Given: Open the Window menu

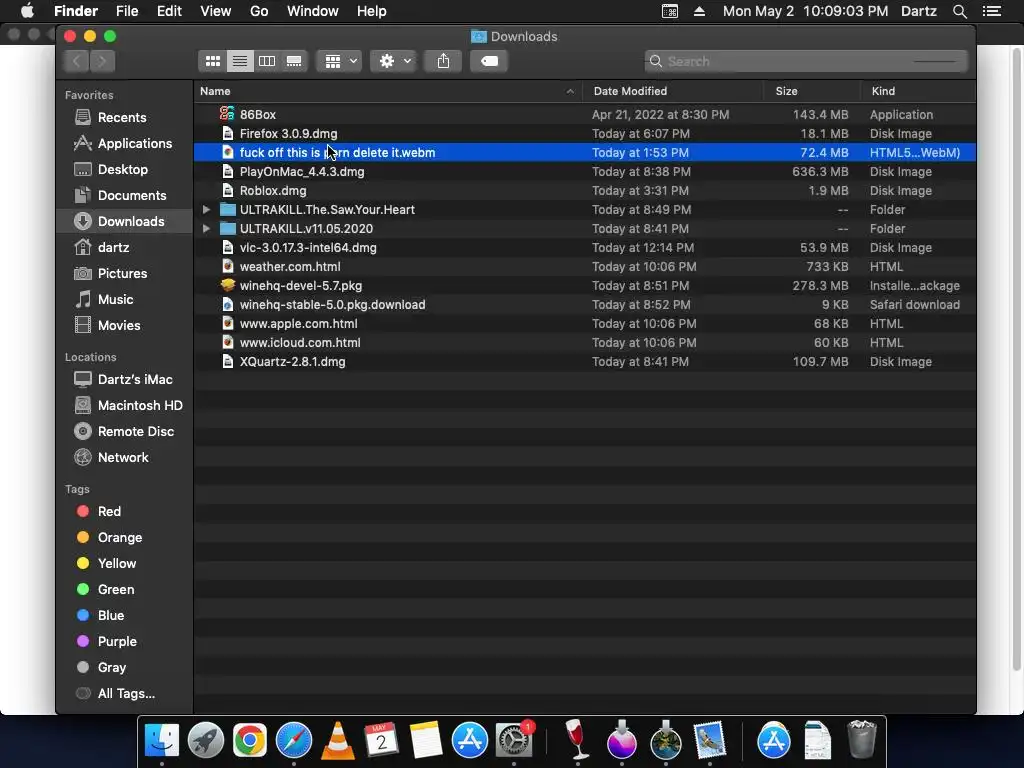Looking at the screenshot, I should pyautogui.click(x=313, y=11).
